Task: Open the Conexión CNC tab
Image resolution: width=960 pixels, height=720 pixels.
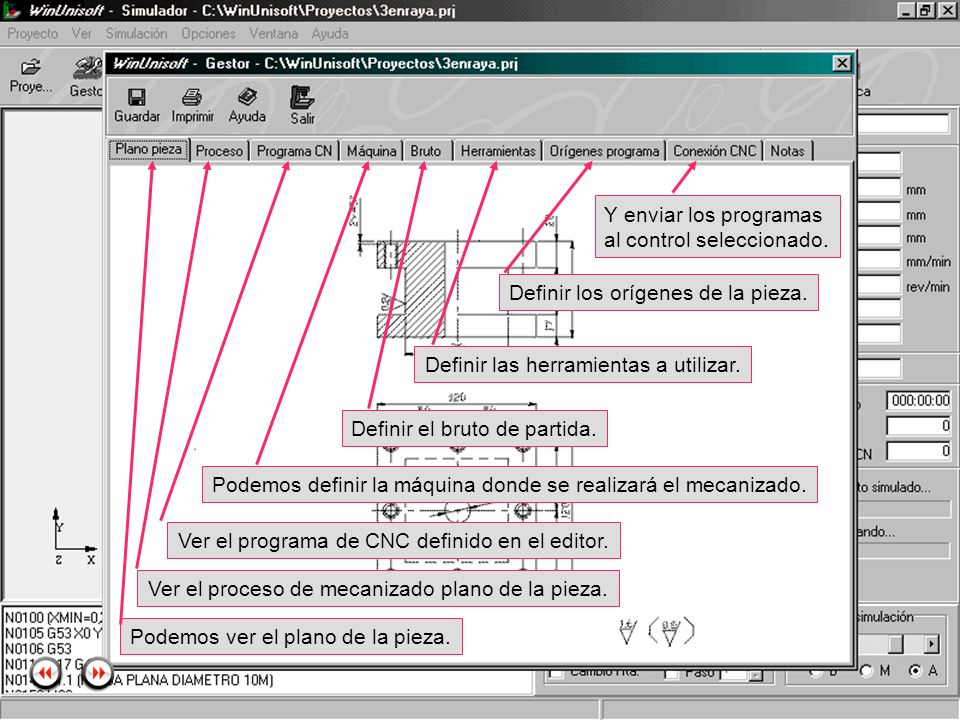Action: (x=714, y=151)
